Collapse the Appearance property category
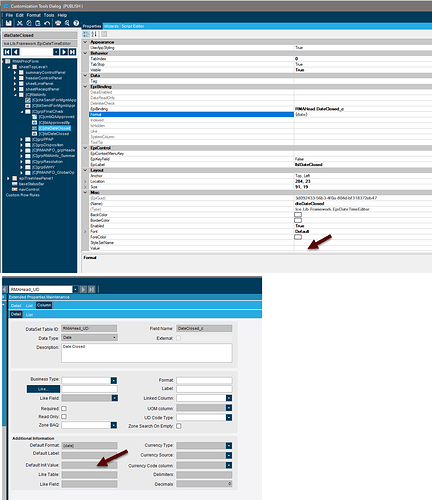Viewport: 432px width, 500px height. pos(85,42)
